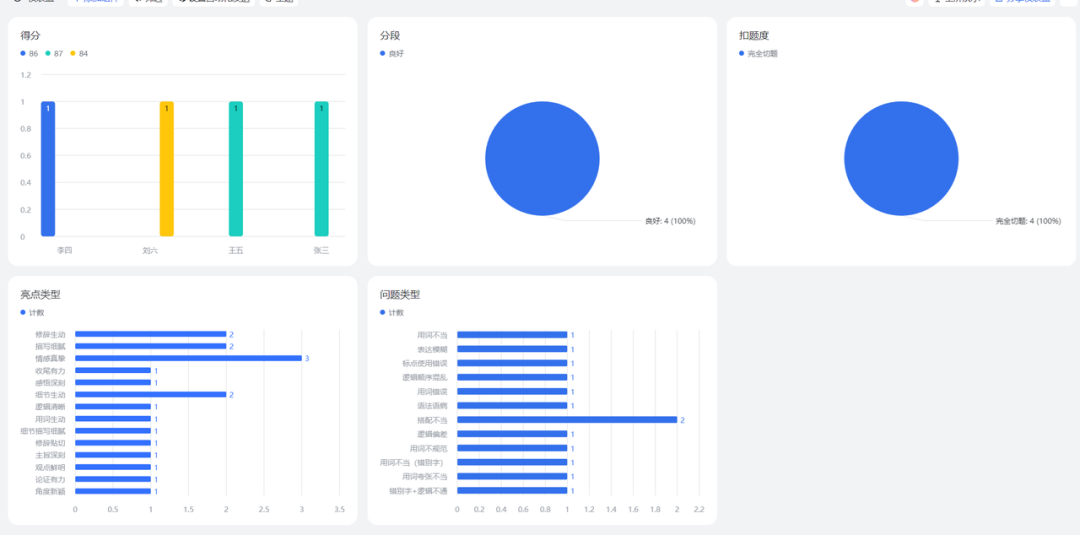The image size is (1080, 535).
Task: Select the 问题类型 card title
Action: point(400,295)
